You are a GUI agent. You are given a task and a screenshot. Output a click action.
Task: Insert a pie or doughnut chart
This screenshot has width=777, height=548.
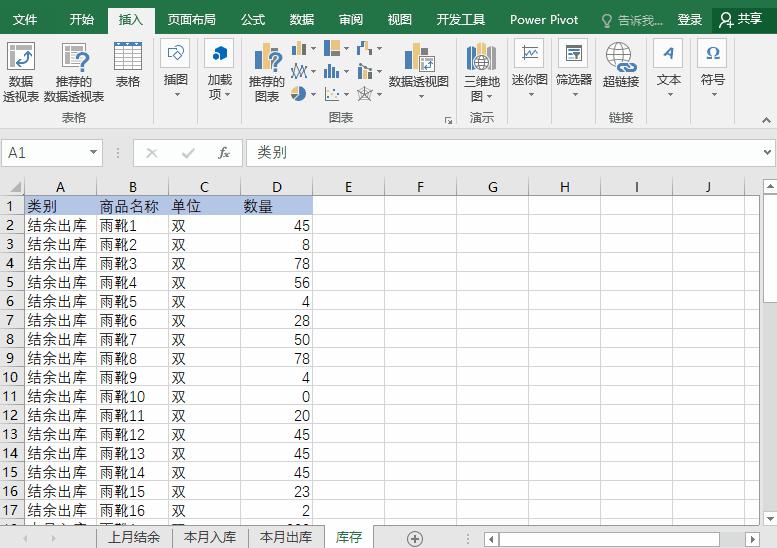tap(298, 94)
